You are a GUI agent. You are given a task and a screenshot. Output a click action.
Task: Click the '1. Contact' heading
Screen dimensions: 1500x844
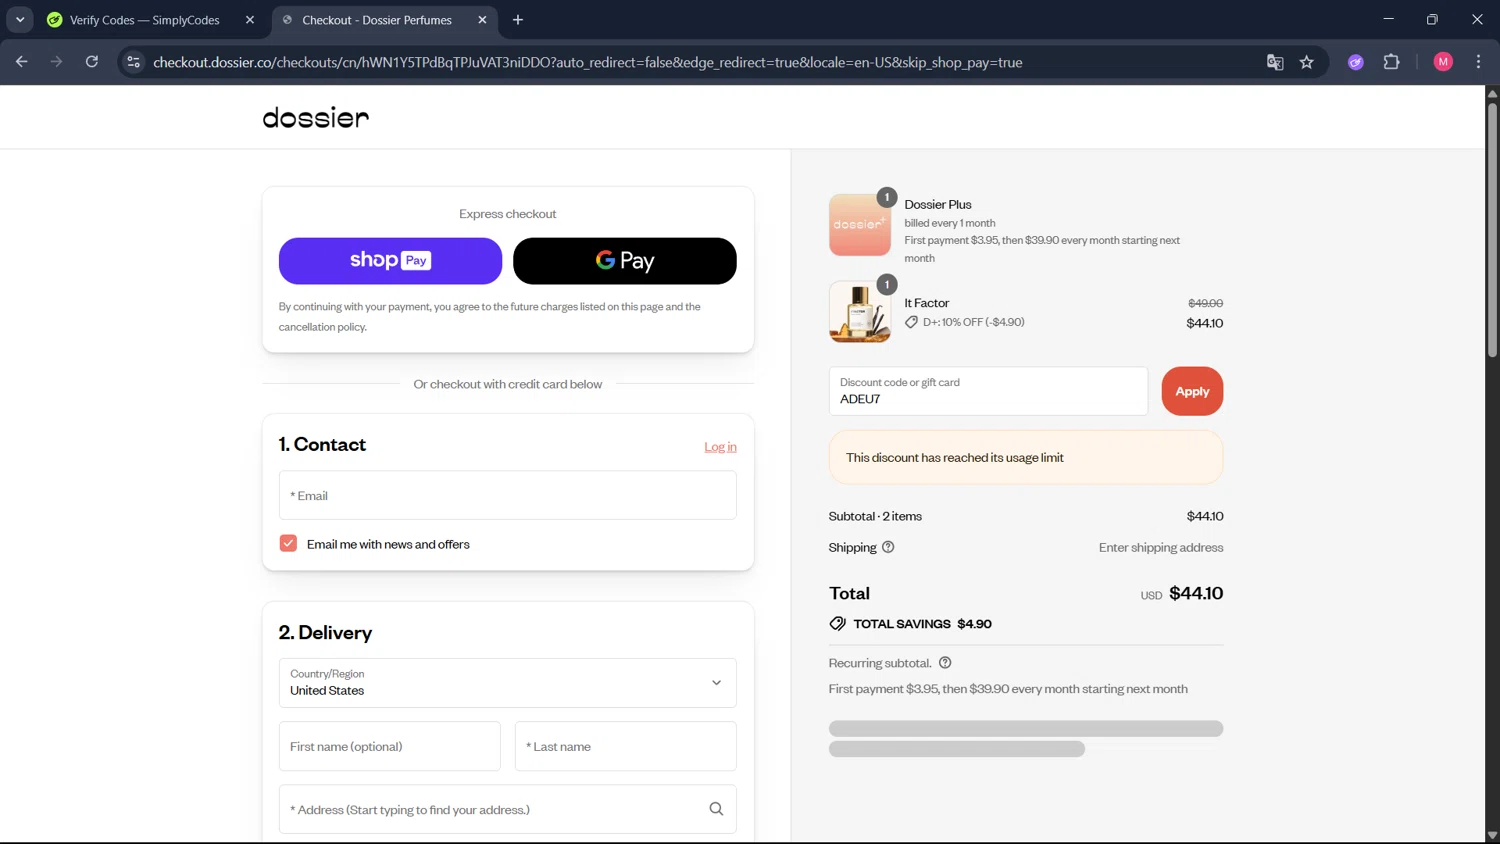click(x=322, y=444)
